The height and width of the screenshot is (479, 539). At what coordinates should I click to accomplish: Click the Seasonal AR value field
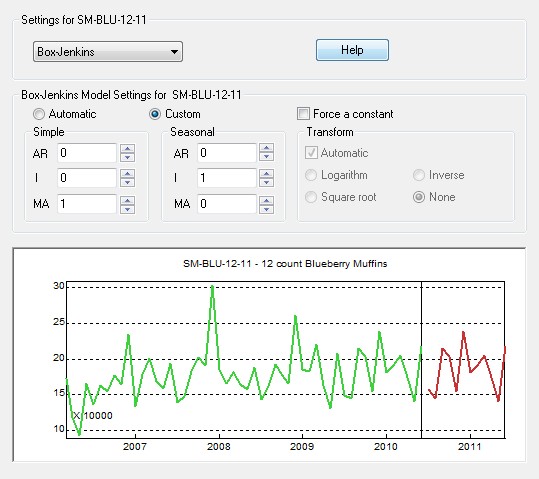click(227, 153)
